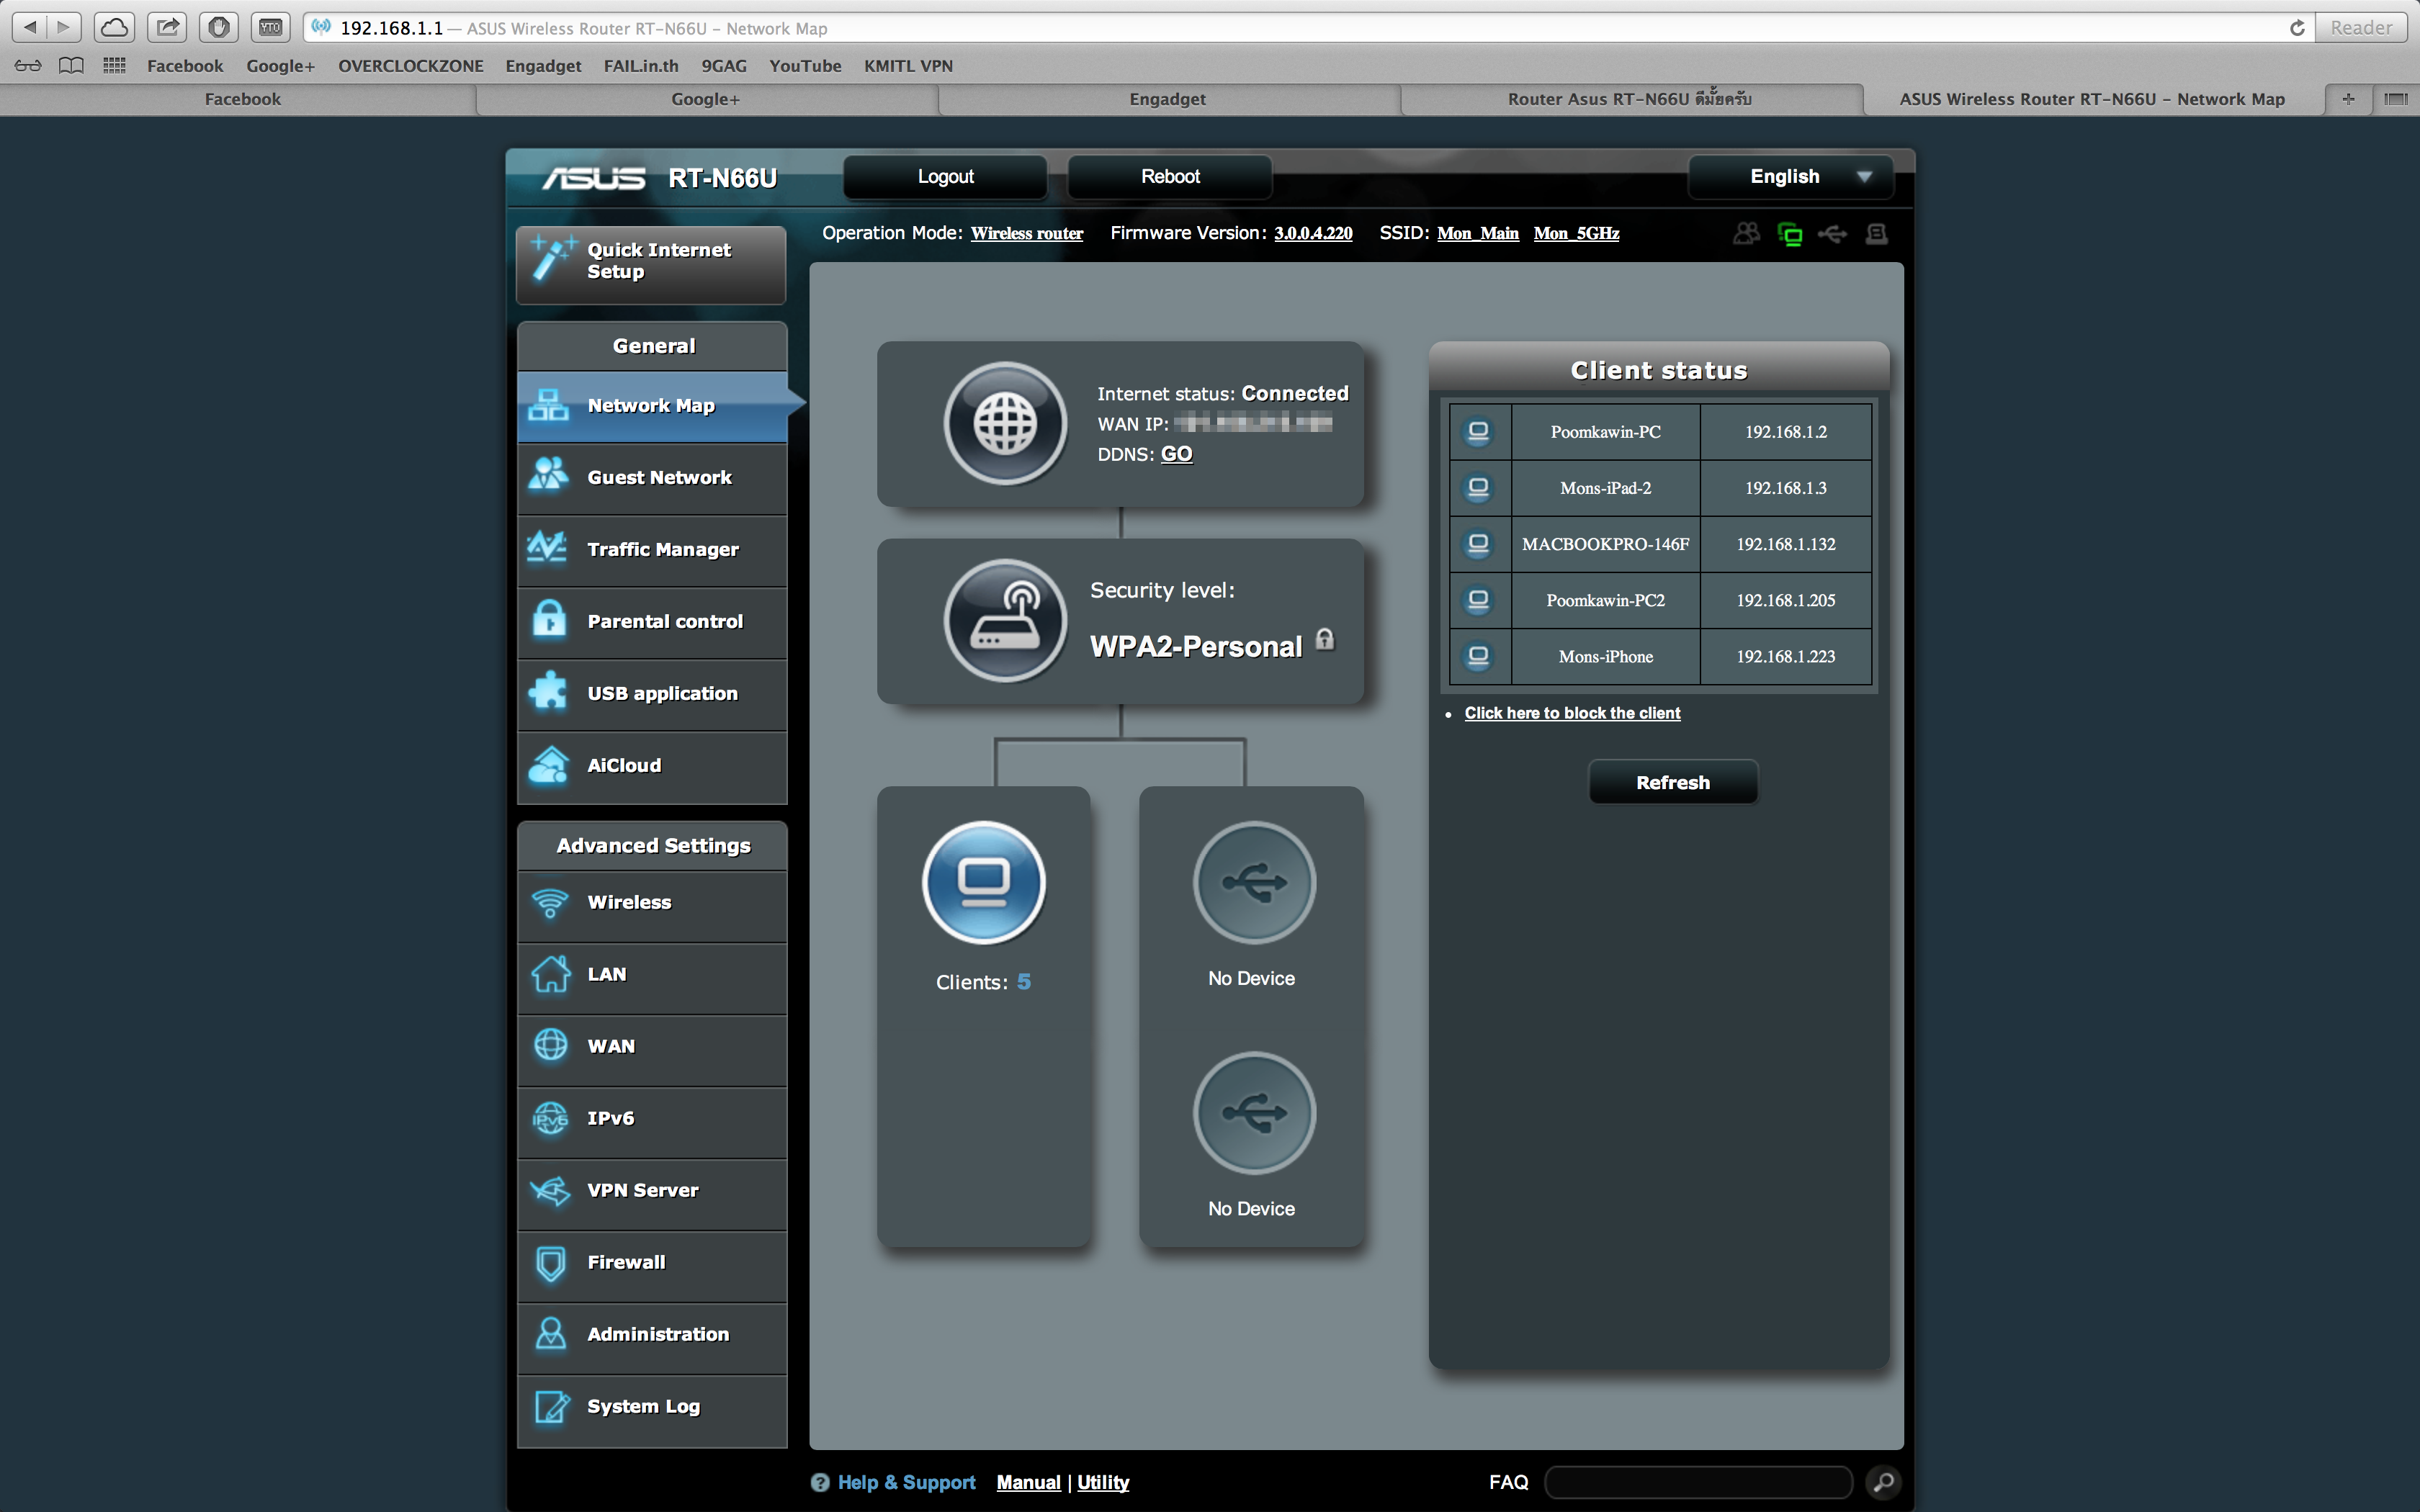
Task: Select the blue Clients computer icon
Action: point(983,882)
